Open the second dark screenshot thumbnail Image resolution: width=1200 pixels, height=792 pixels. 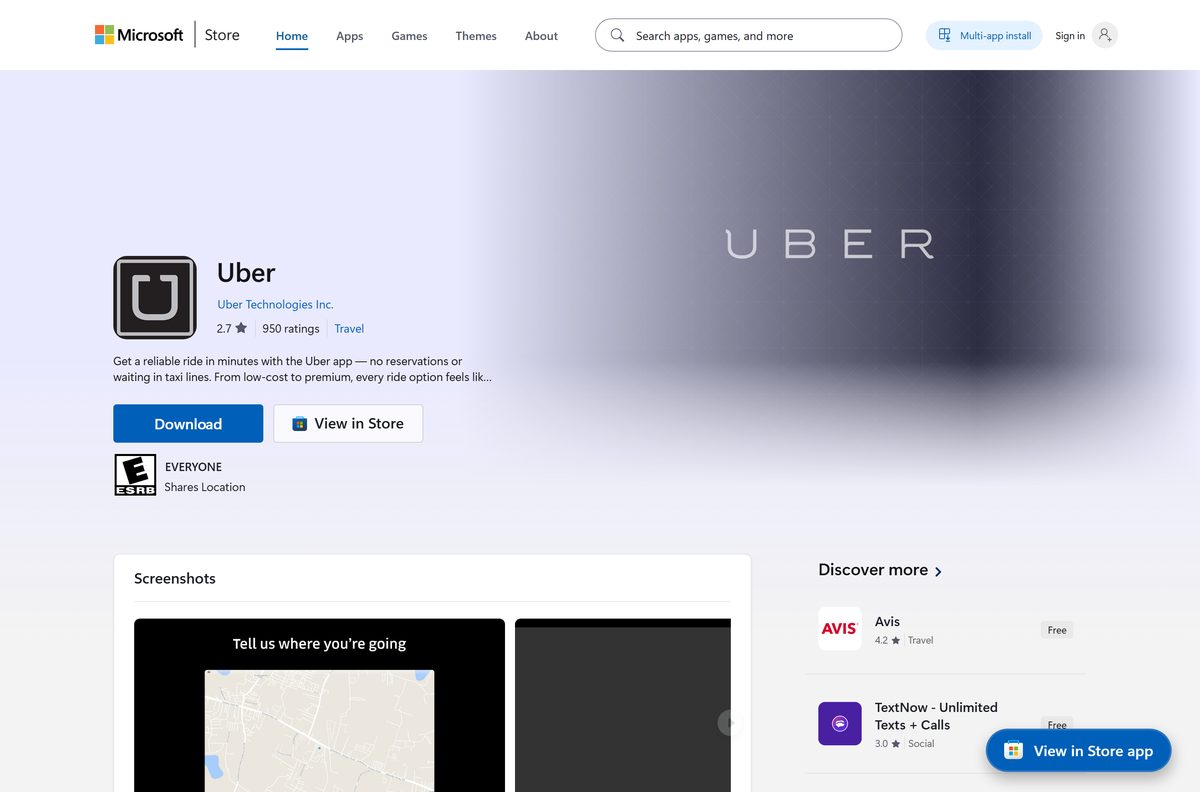[x=623, y=705]
